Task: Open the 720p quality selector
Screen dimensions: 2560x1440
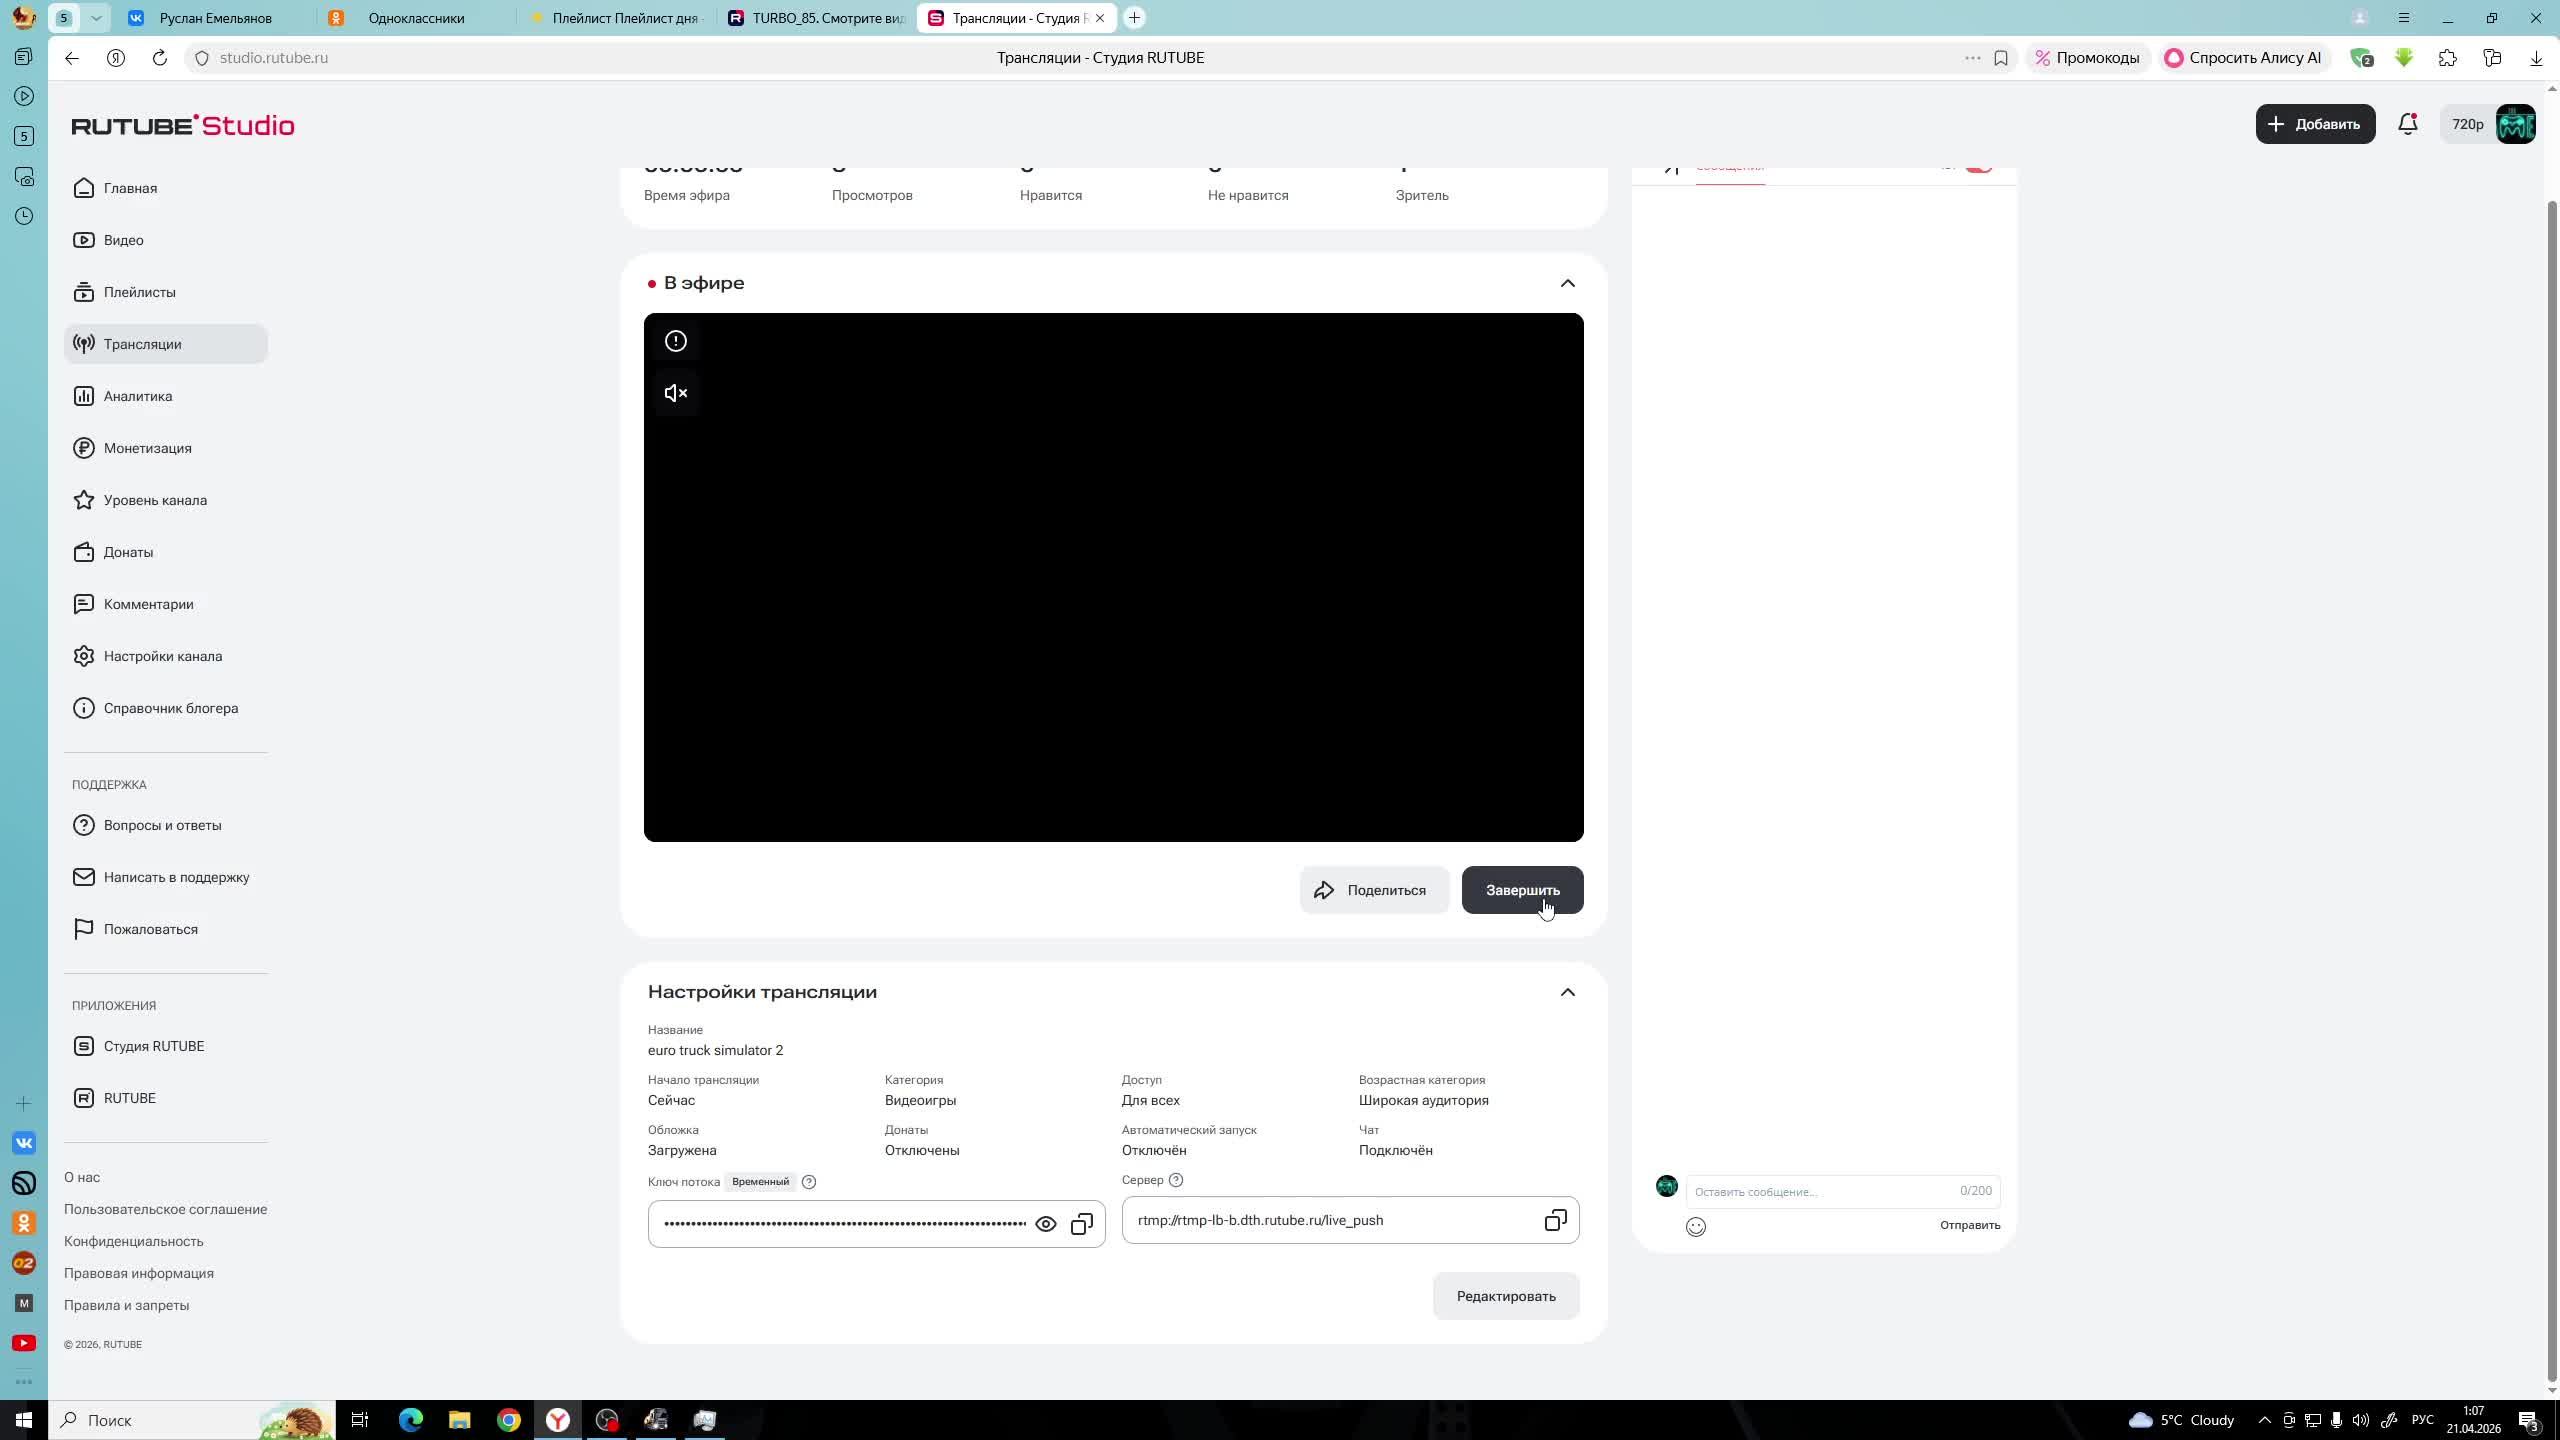Action: click(x=2467, y=124)
